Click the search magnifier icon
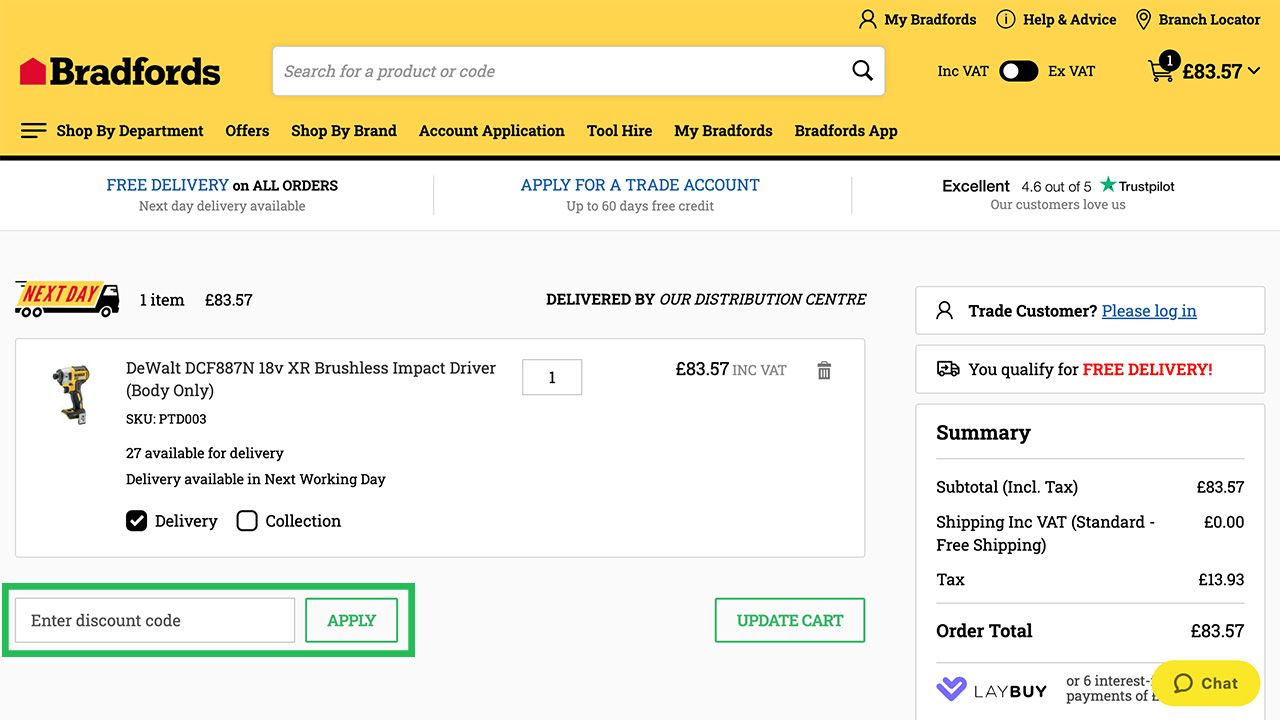Viewport: 1280px width, 720px height. coord(862,71)
